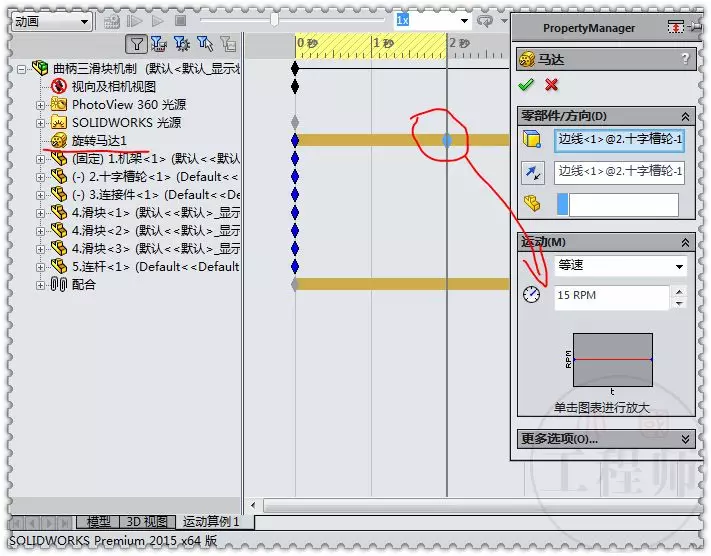Select the 配合 mates paperclip icon
Image resolution: width=711 pixels, height=556 pixels.
tap(59, 284)
